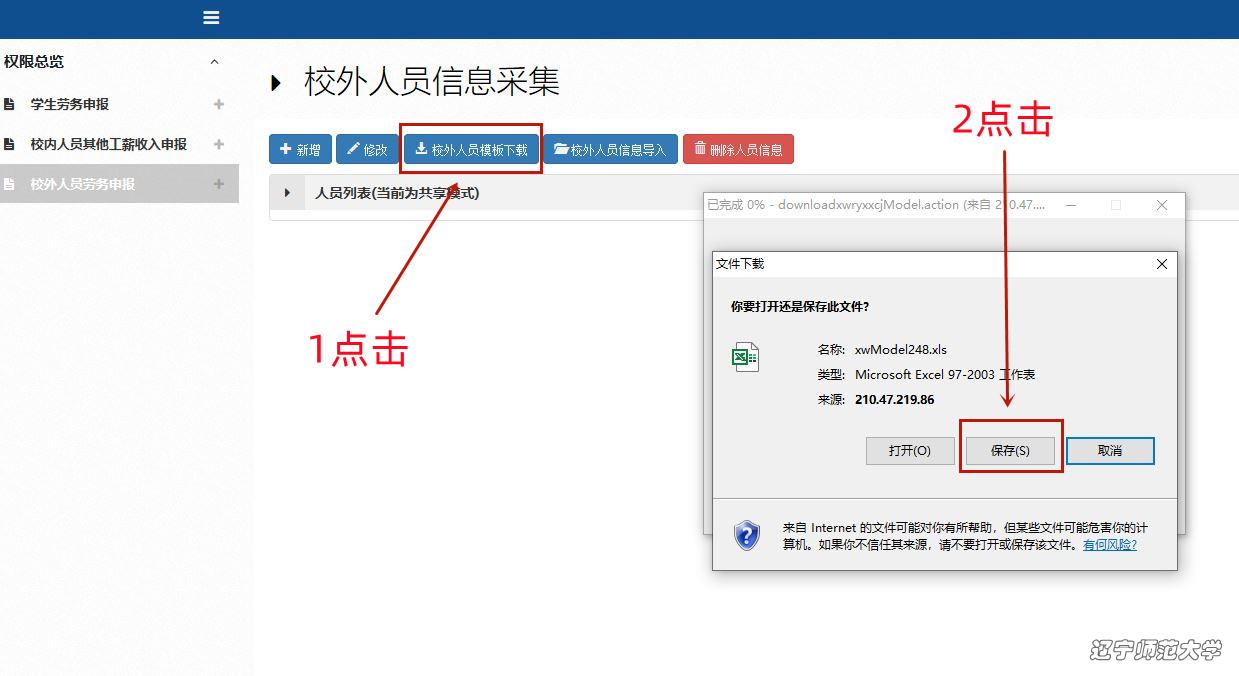Click the 修改 edit button
This screenshot has height=676, width=1239.
[367, 149]
